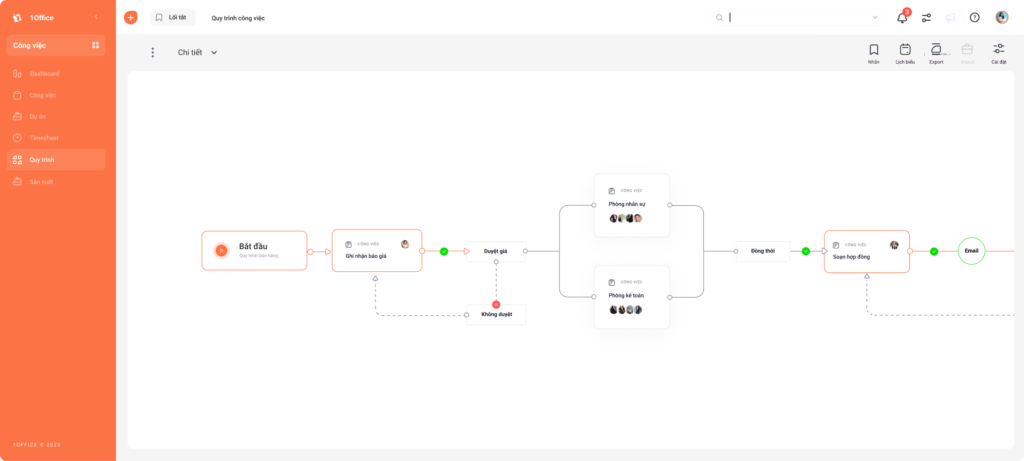Click the Lối tắt shortcut button
This screenshot has height=461, width=1024.
173,18
